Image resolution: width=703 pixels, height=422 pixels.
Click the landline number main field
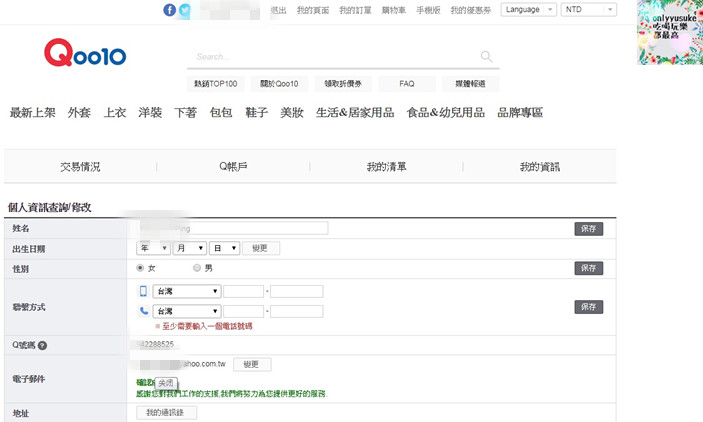pyautogui.click(x=296, y=311)
